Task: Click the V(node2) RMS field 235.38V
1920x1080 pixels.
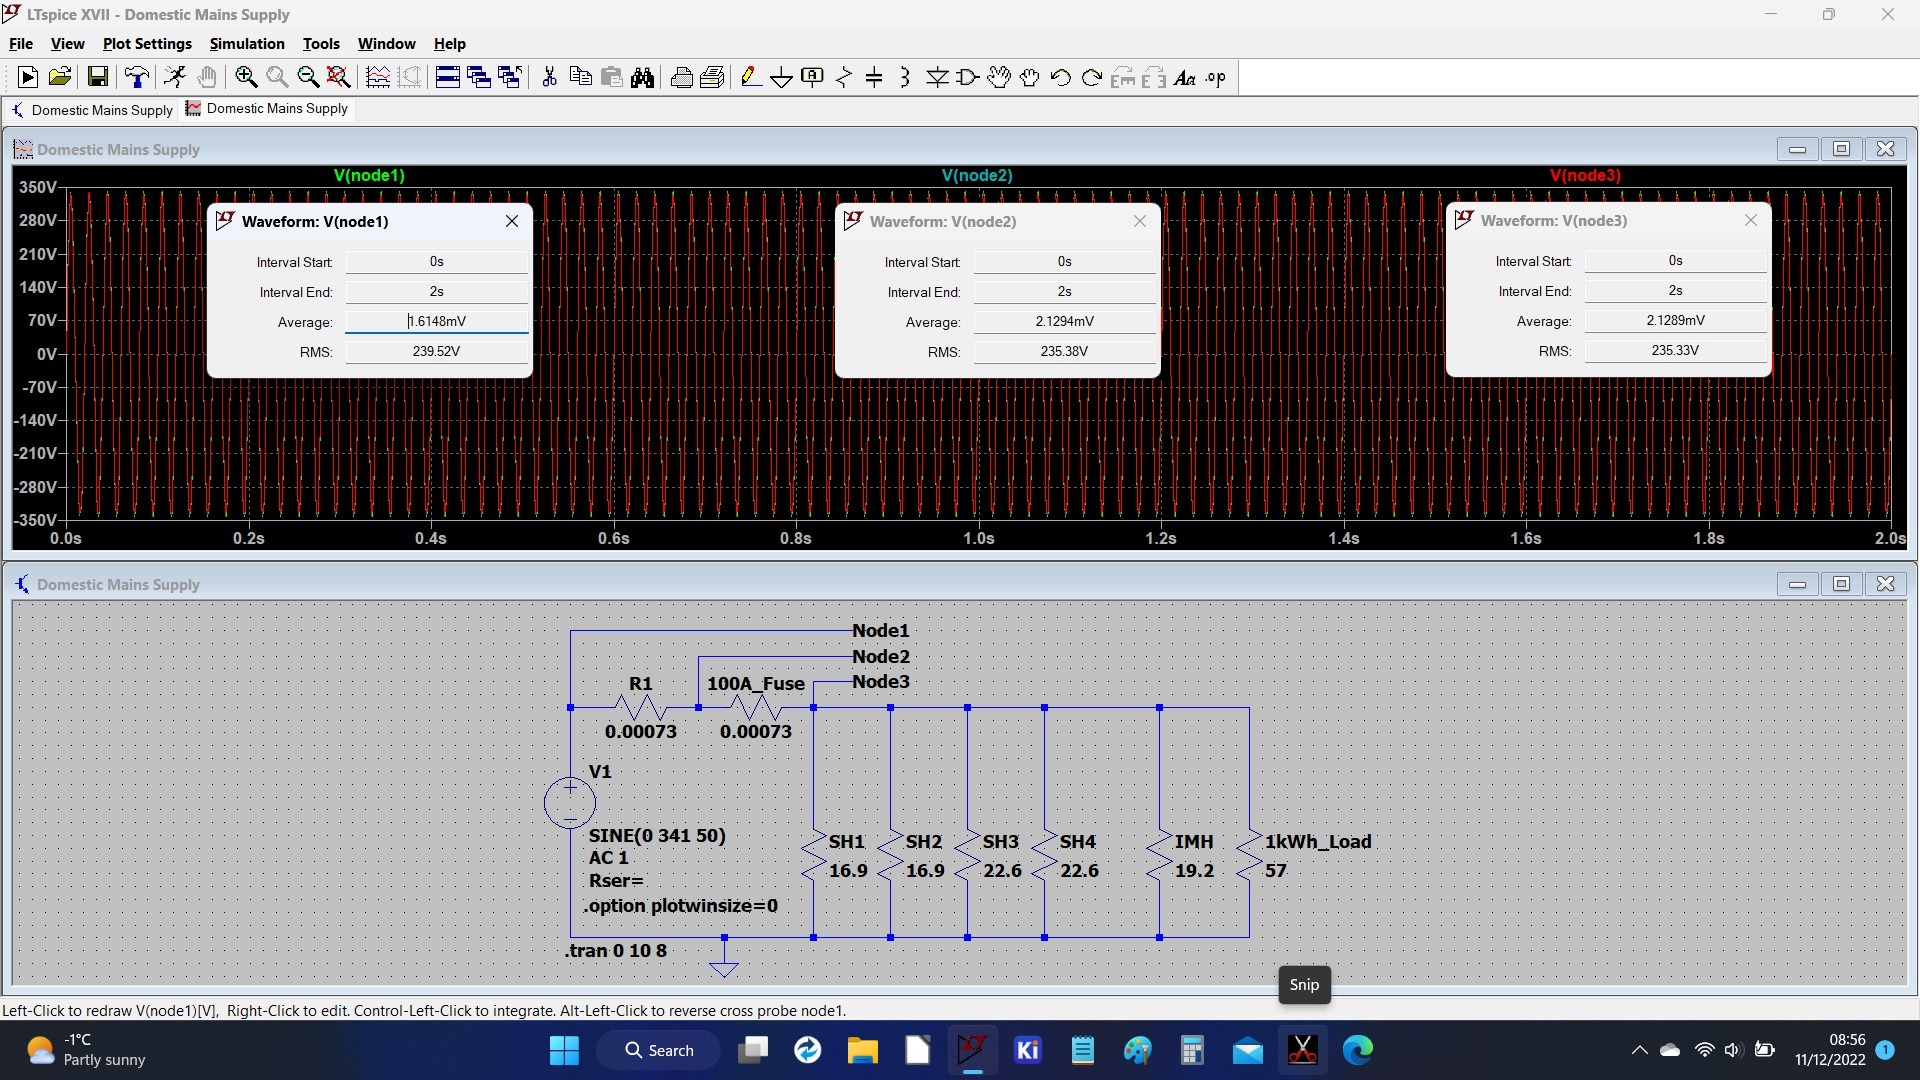Action: pyautogui.click(x=1065, y=351)
